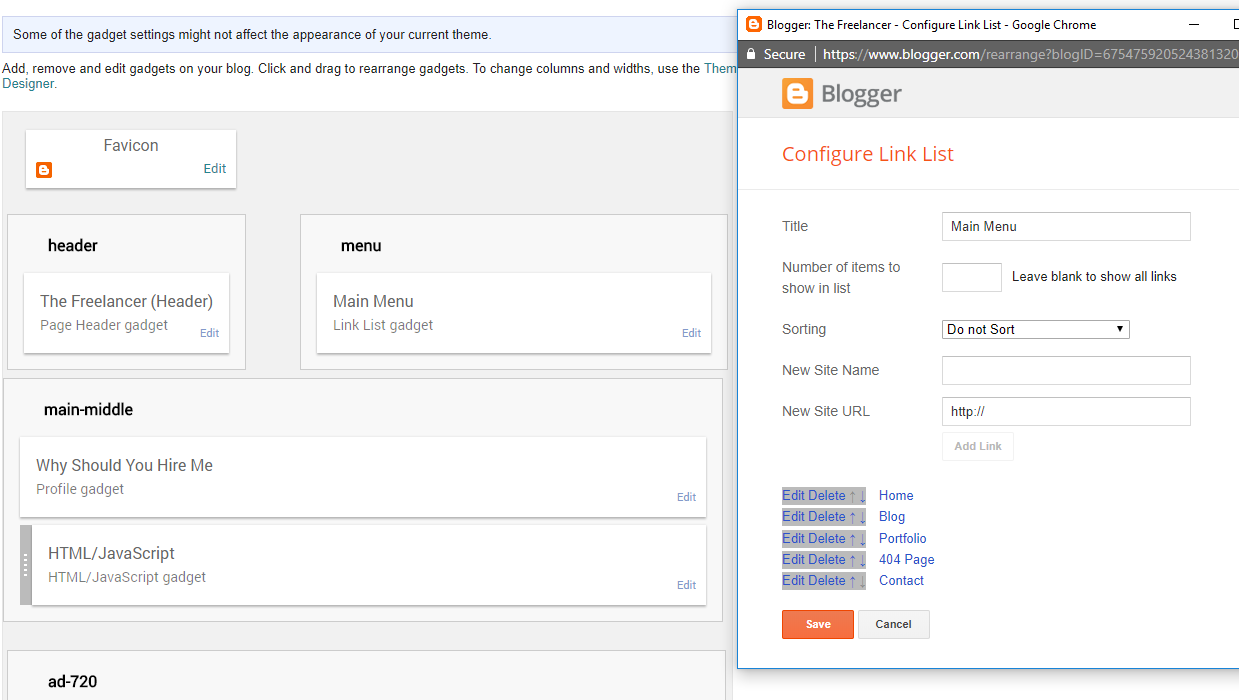The width and height of the screenshot is (1239, 700).
Task: Click the Blogger favicon in the Chrome title bar
Action: tap(754, 24)
